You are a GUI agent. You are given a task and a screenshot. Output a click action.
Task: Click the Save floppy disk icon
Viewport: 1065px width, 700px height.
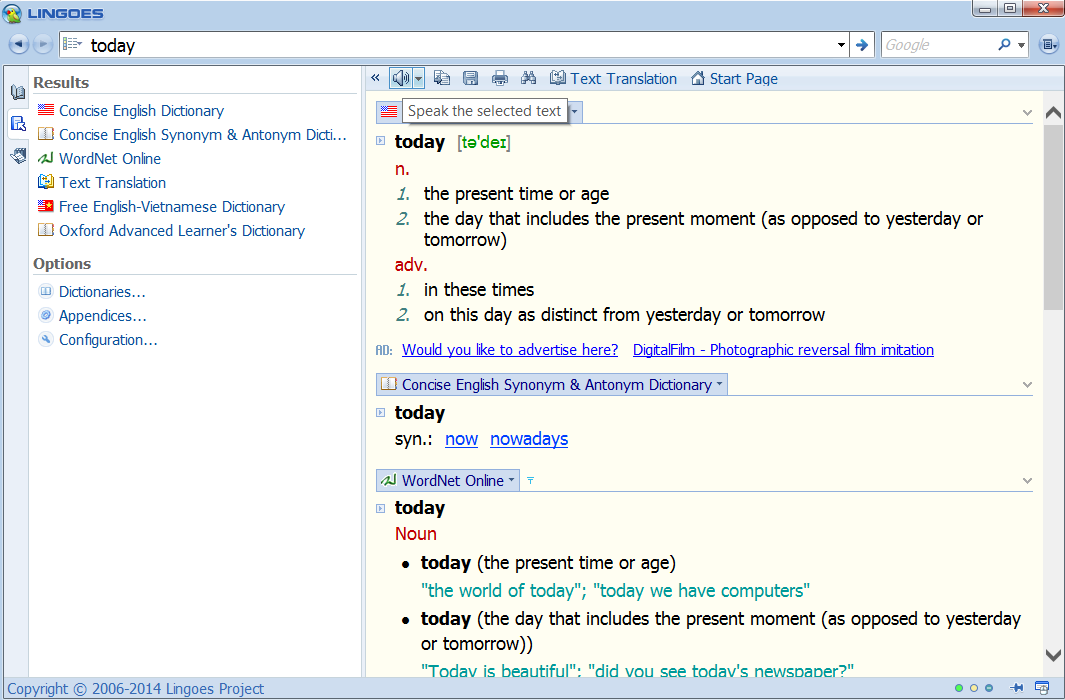[470, 78]
